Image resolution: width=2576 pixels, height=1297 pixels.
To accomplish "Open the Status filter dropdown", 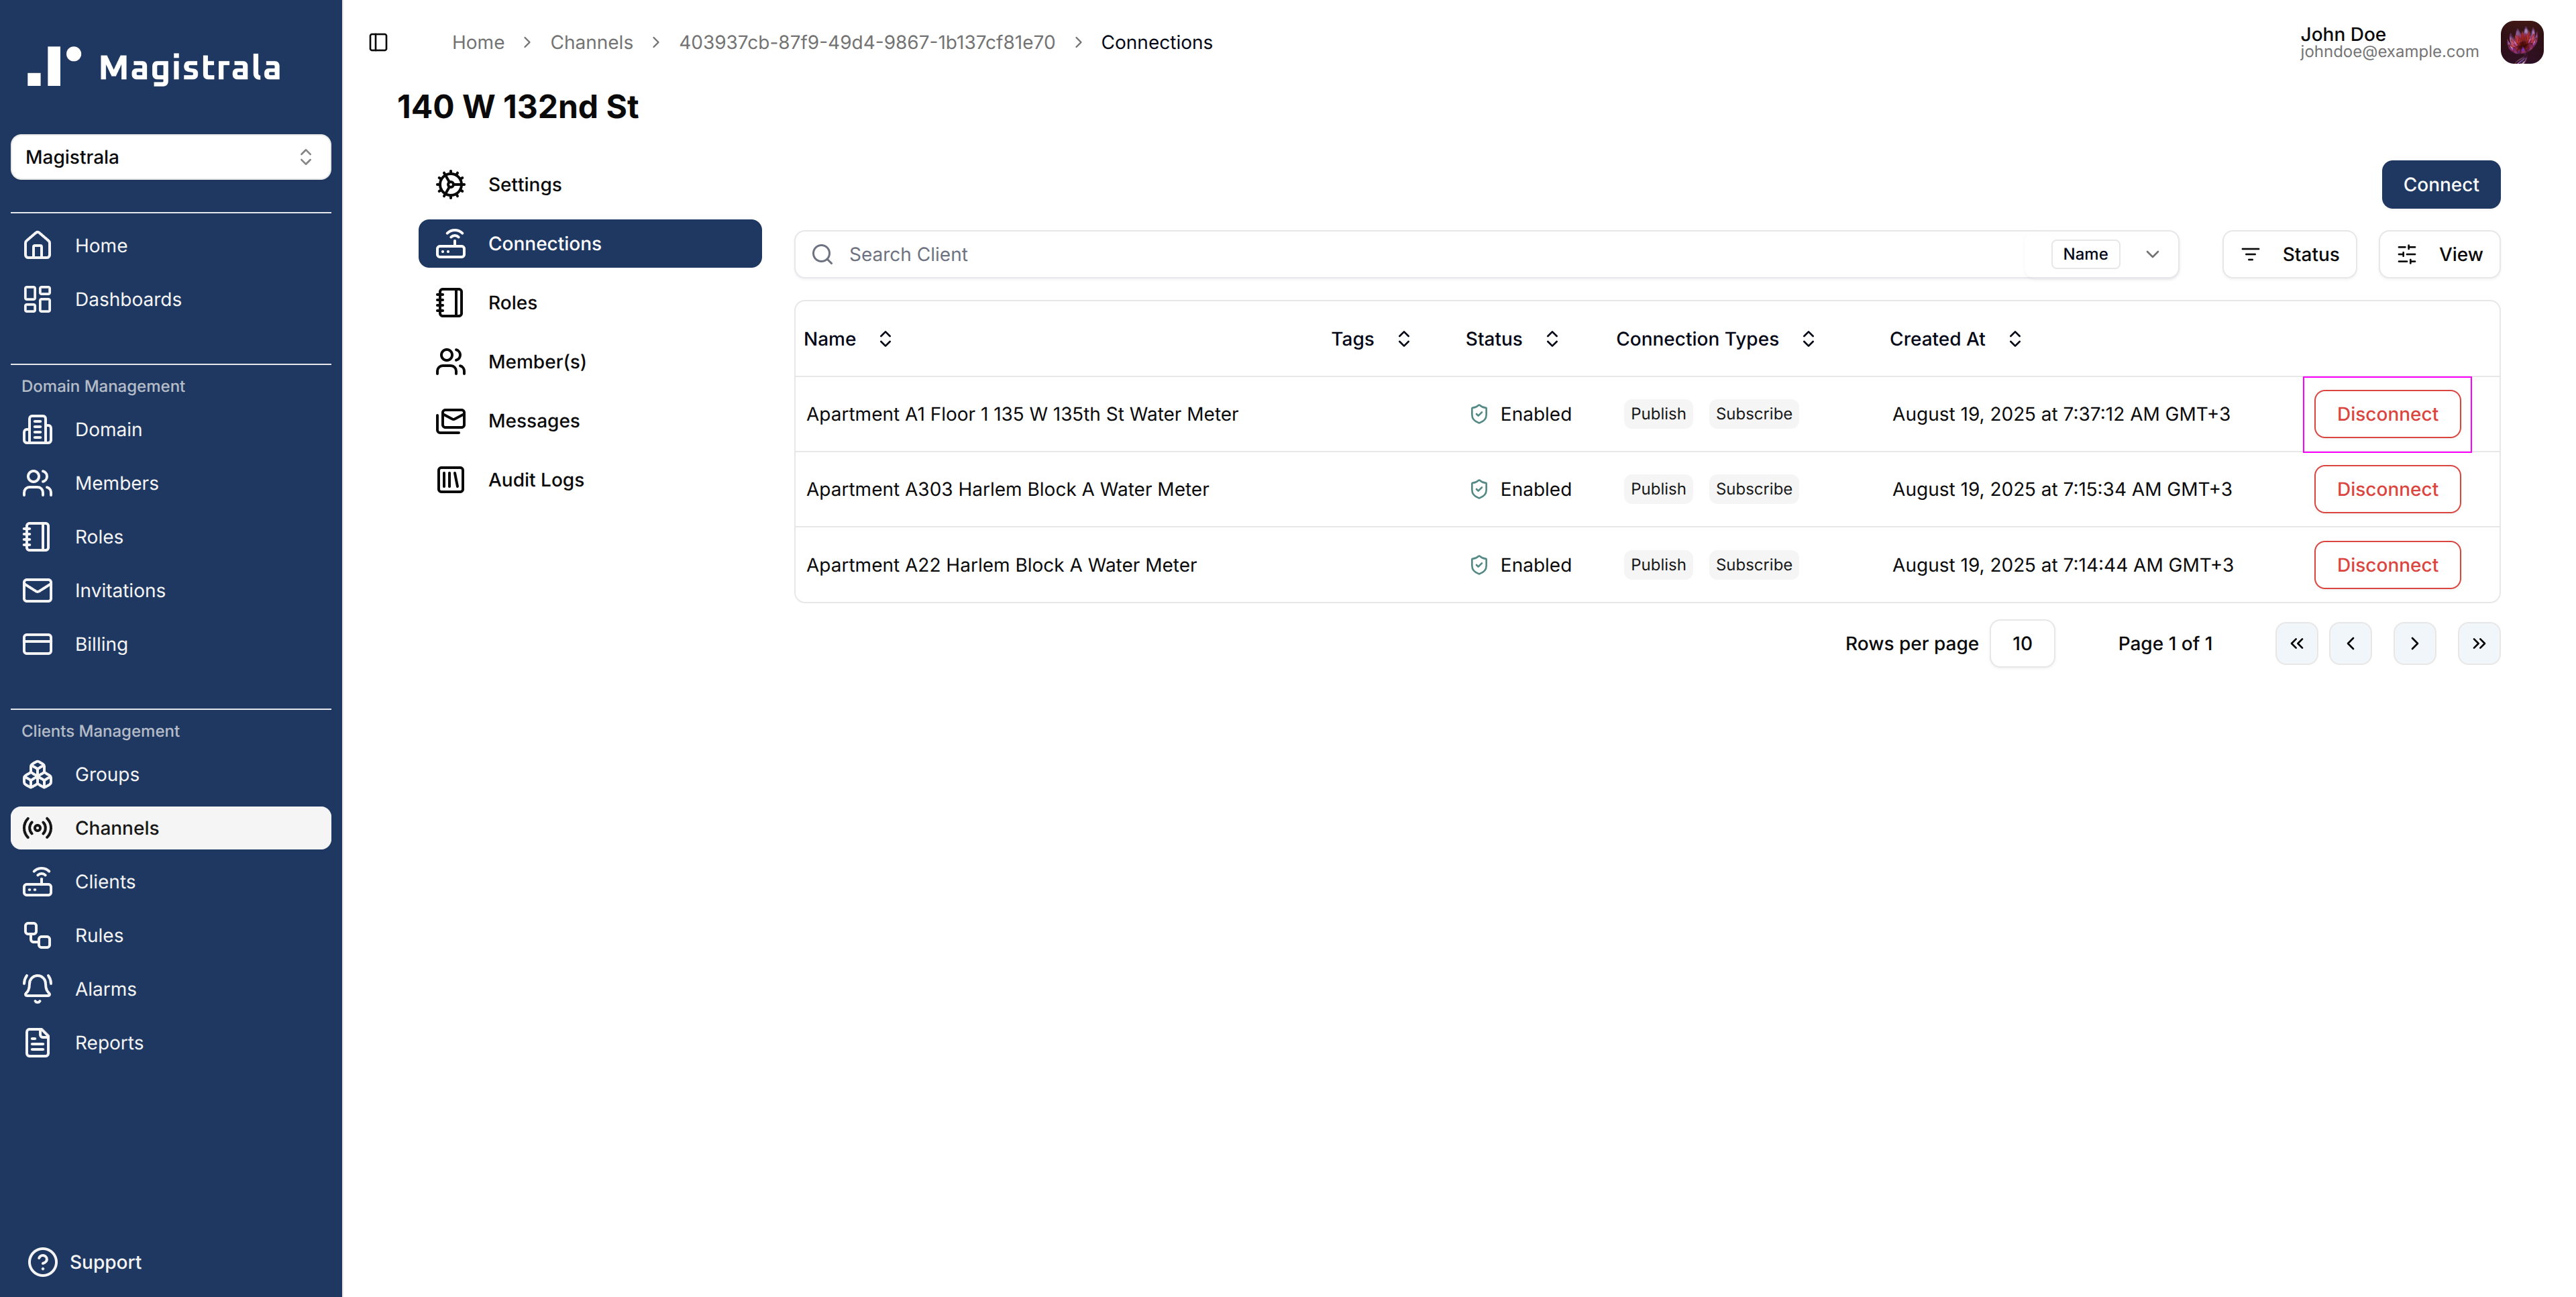I will pyautogui.click(x=2289, y=254).
